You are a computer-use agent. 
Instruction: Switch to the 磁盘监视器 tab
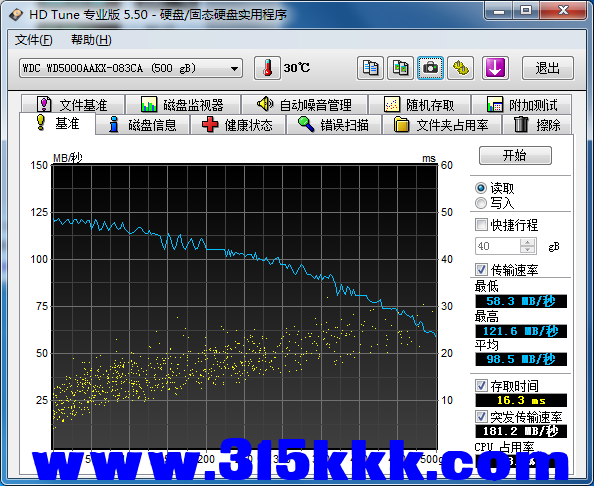click(x=183, y=105)
